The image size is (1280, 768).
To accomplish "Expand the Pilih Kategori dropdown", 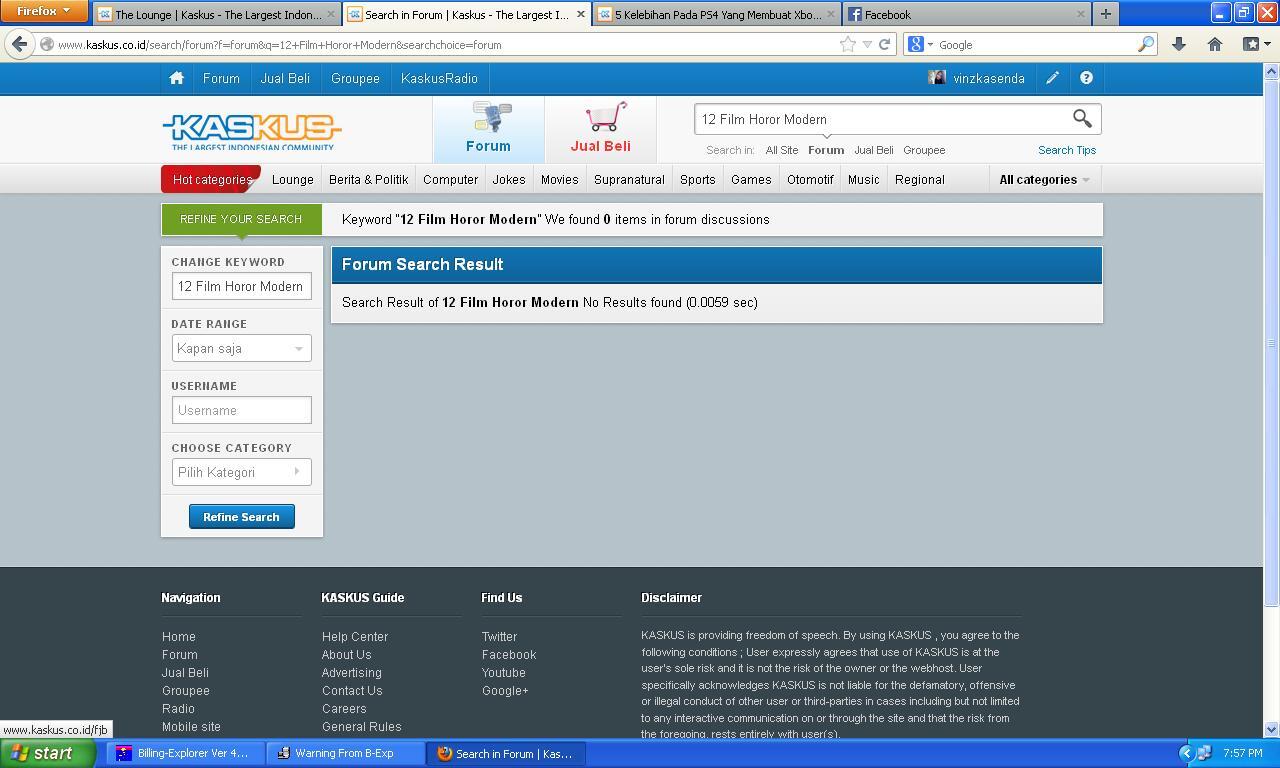I will (x=241, y=472).
